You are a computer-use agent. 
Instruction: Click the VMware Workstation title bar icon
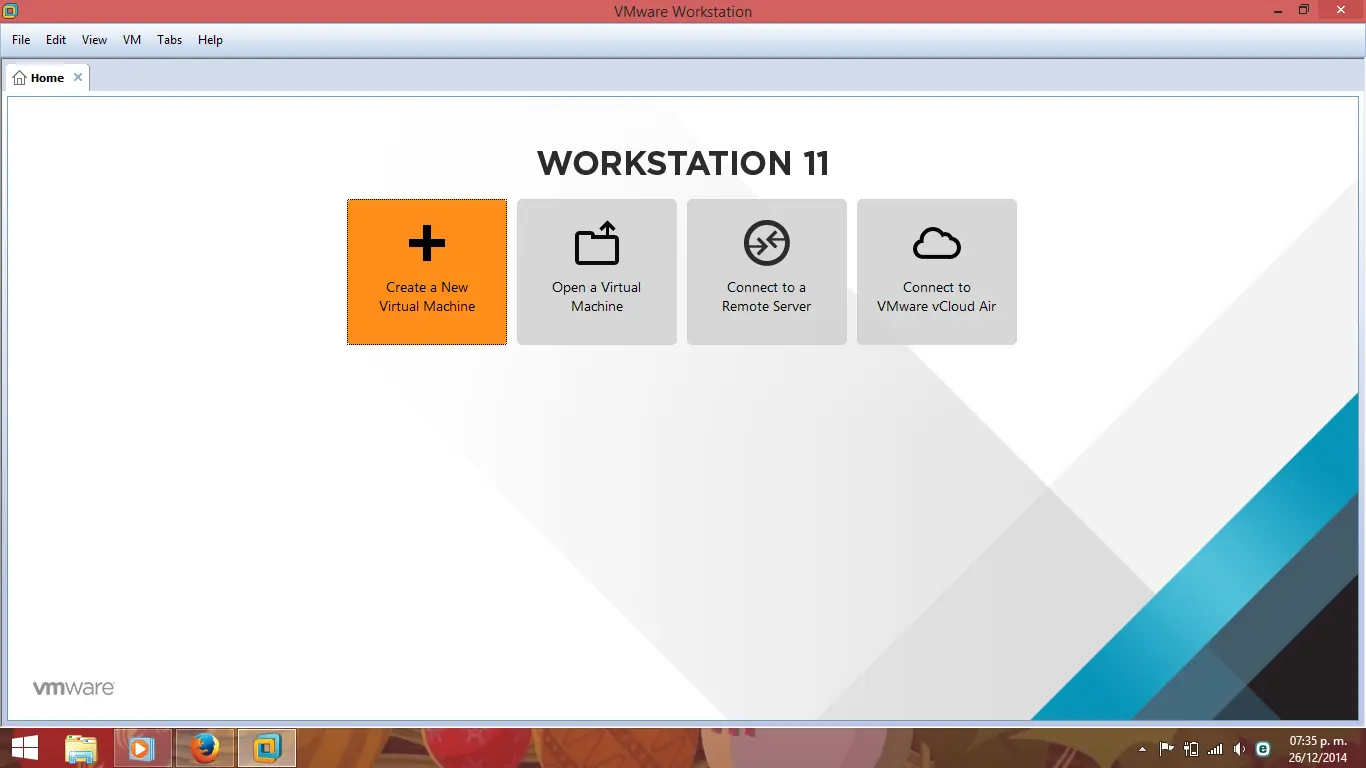point(11,11)
